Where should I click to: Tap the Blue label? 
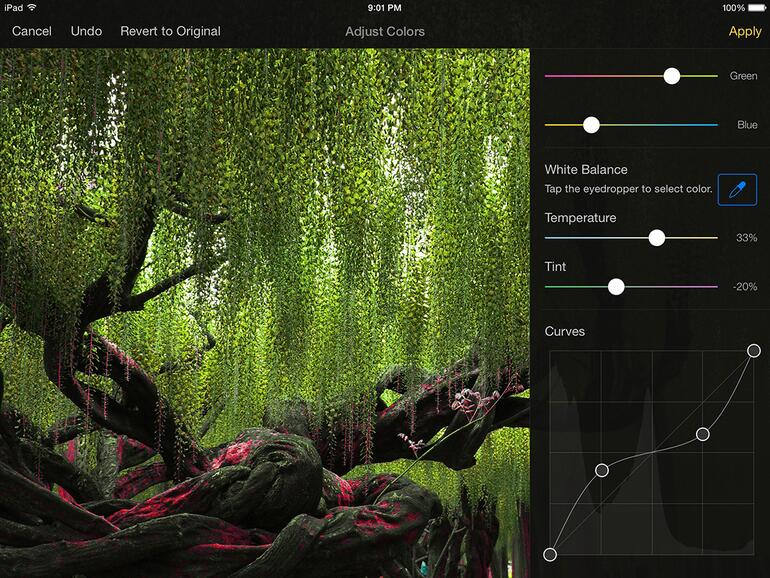(747, 125)
